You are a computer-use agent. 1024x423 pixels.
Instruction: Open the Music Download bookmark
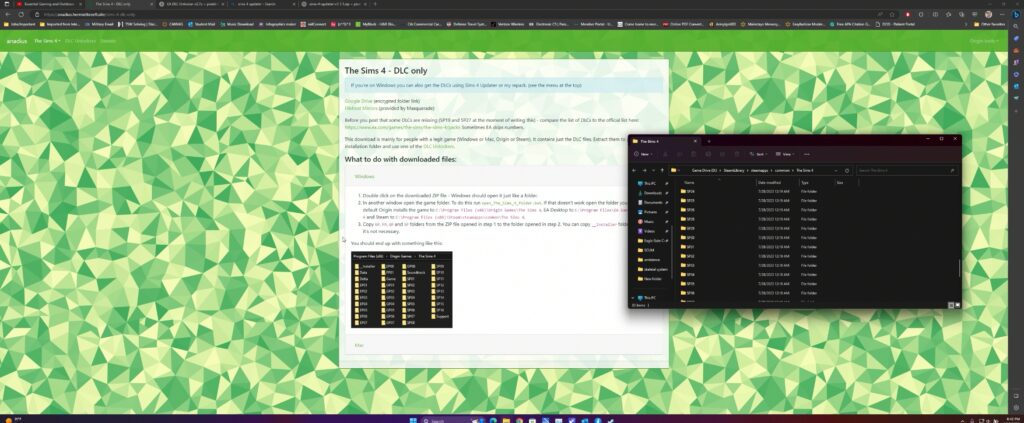tap(238, 24)
